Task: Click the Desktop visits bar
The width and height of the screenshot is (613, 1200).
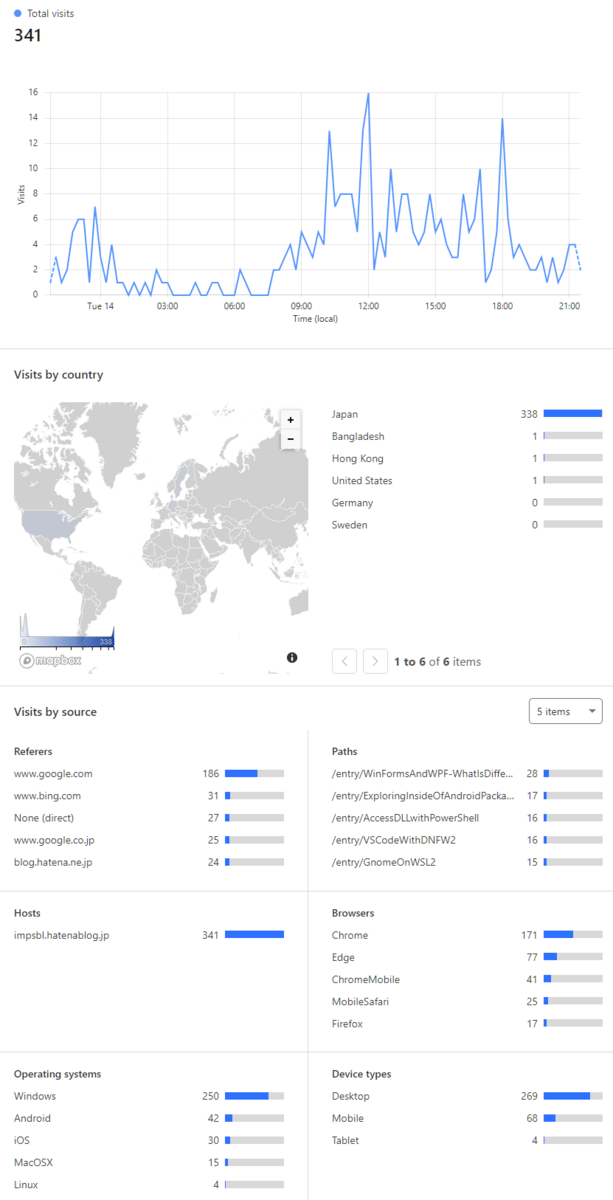Action: point(573,1096)
